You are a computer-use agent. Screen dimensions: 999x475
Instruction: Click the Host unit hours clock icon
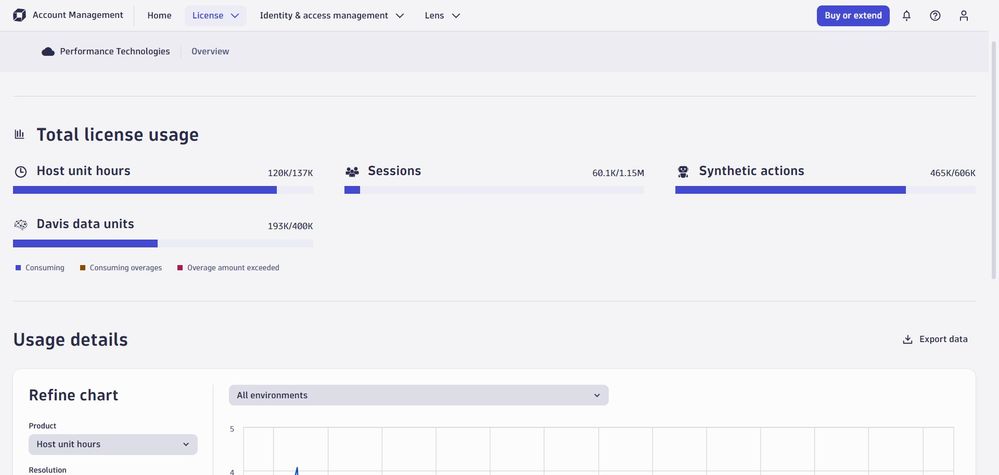[21, 172]
